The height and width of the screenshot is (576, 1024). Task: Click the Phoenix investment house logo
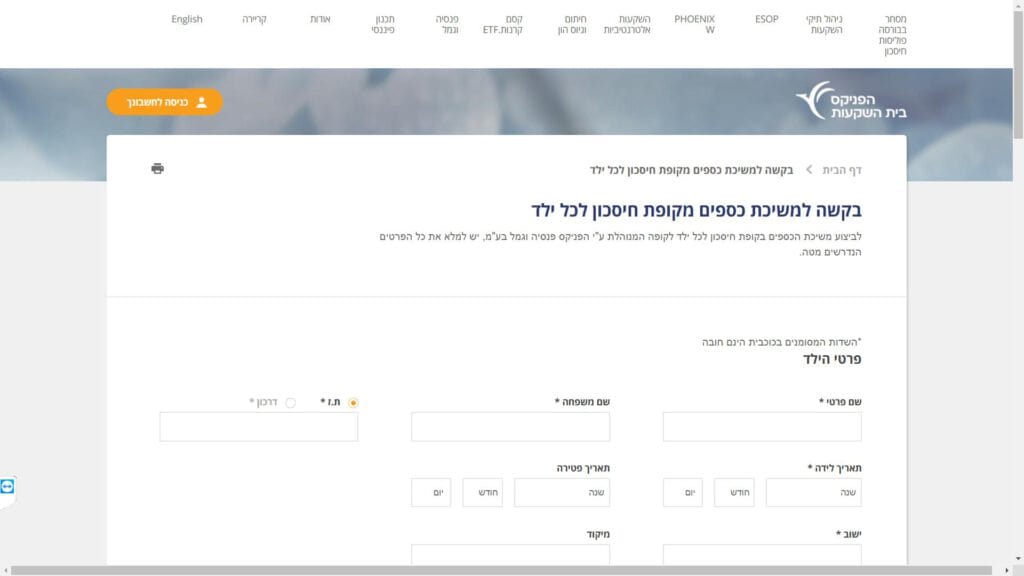point(850,101)
